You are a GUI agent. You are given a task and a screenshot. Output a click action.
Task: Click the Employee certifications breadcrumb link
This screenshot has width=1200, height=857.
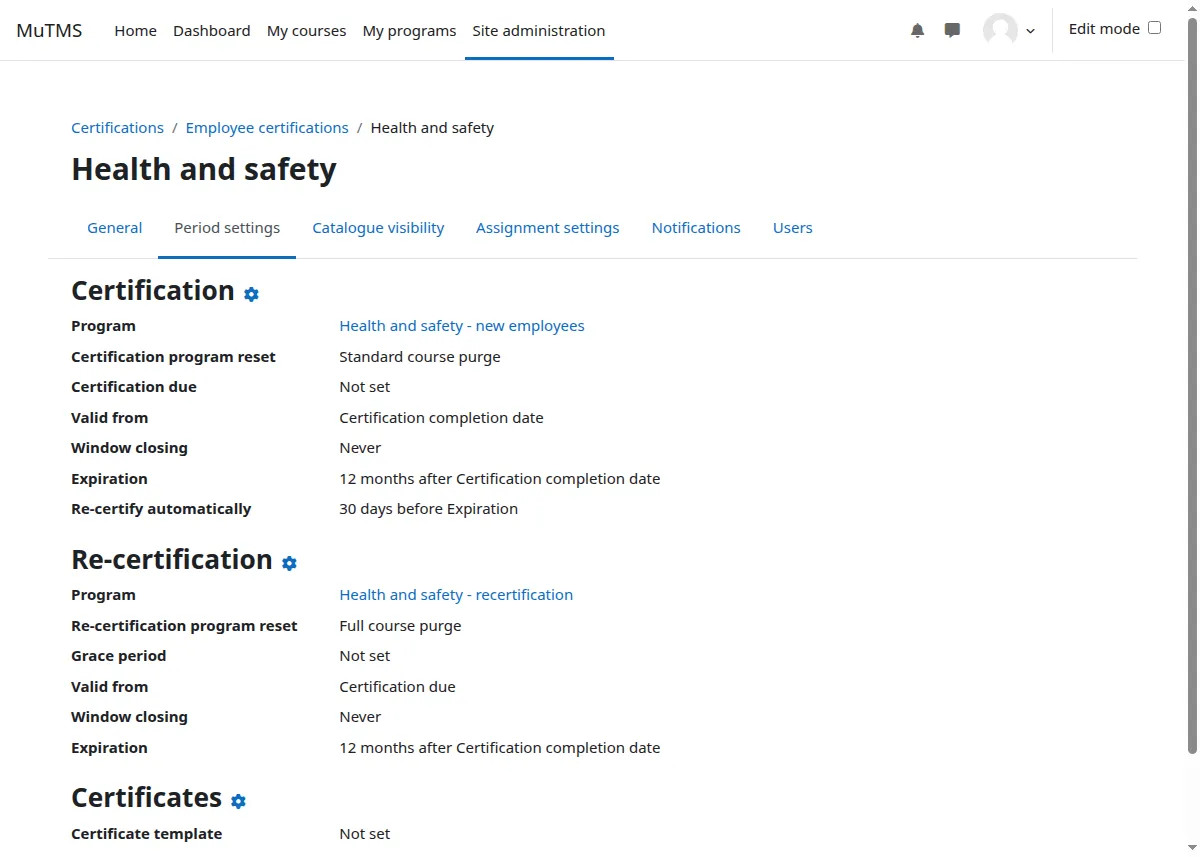coord(267,128)
